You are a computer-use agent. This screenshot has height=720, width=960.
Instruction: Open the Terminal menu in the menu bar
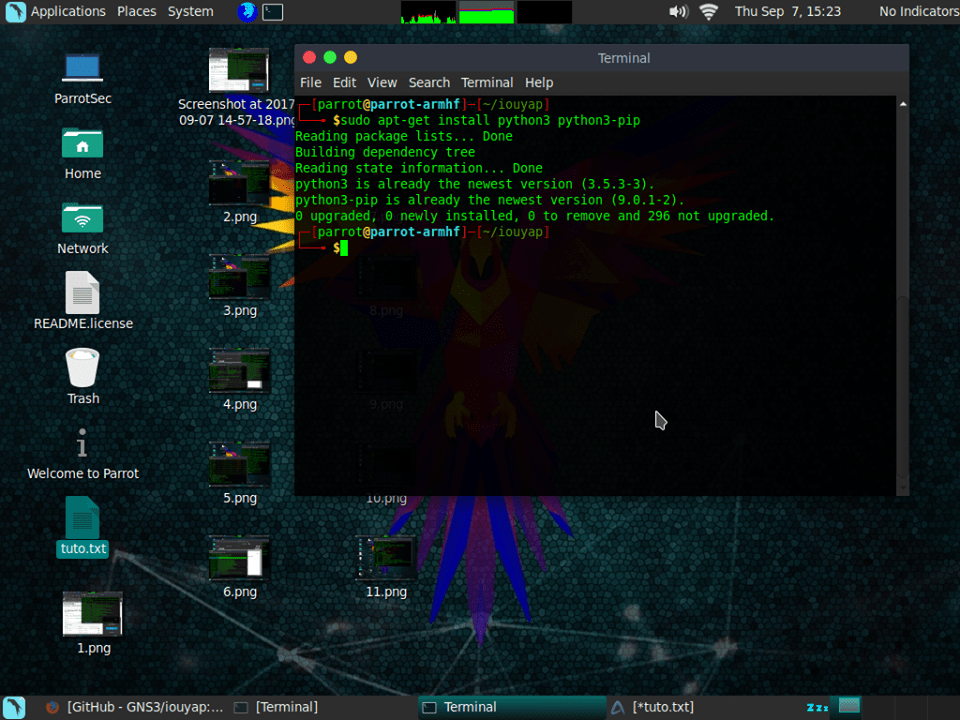pyautogui.click(x=487, y=83)
